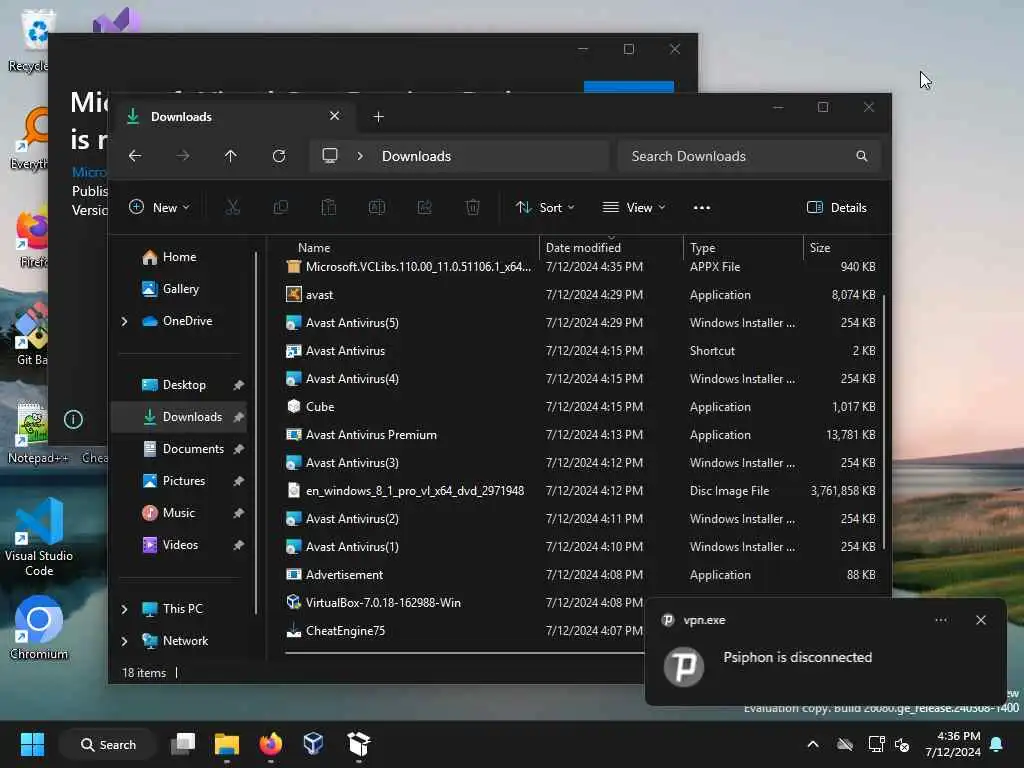The height and width of the screenshot is (768, 1024).
Task: Click the muted volume icon in tray
Action: click(903, 744)
